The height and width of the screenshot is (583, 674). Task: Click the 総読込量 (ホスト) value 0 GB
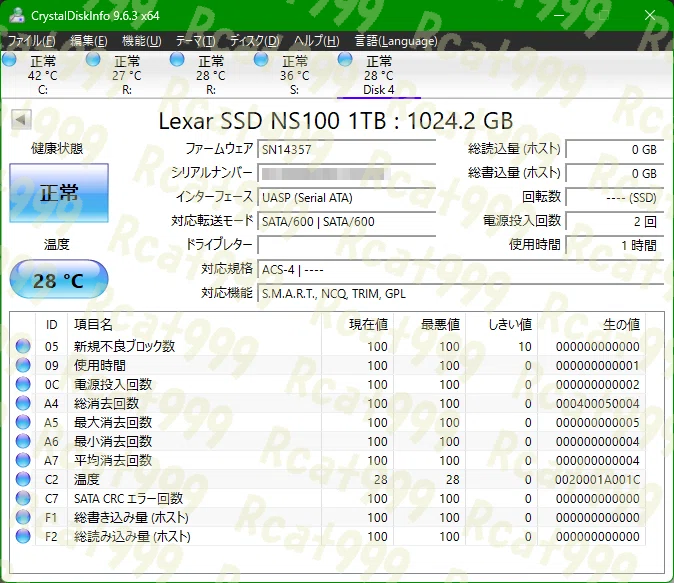click(615, 149)
